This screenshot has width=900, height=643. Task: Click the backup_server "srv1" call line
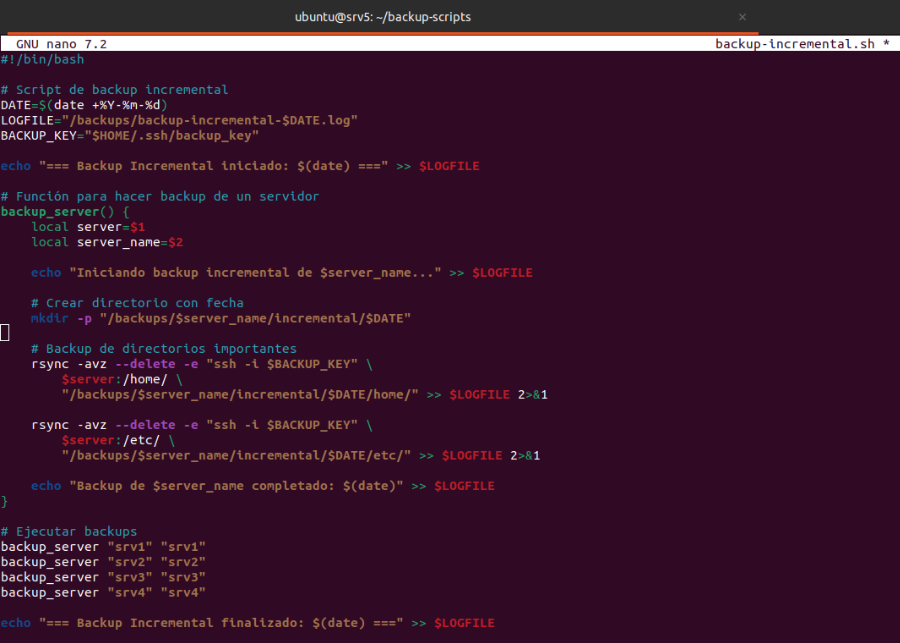click(x=103, y=547)
